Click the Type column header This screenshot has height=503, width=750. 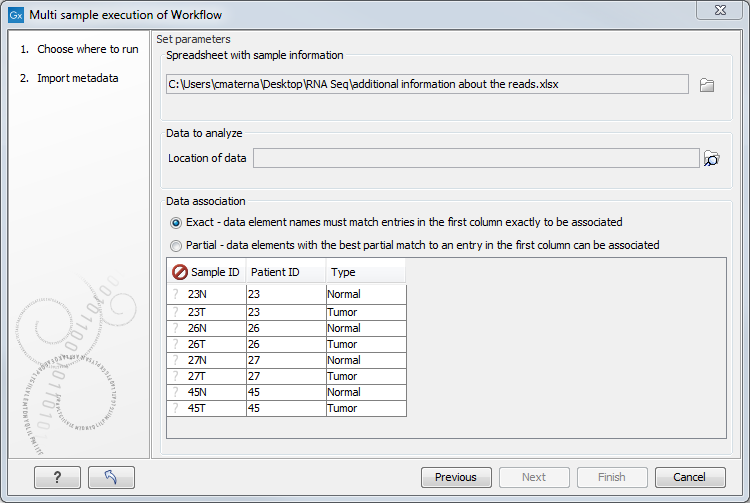point(365,272)
